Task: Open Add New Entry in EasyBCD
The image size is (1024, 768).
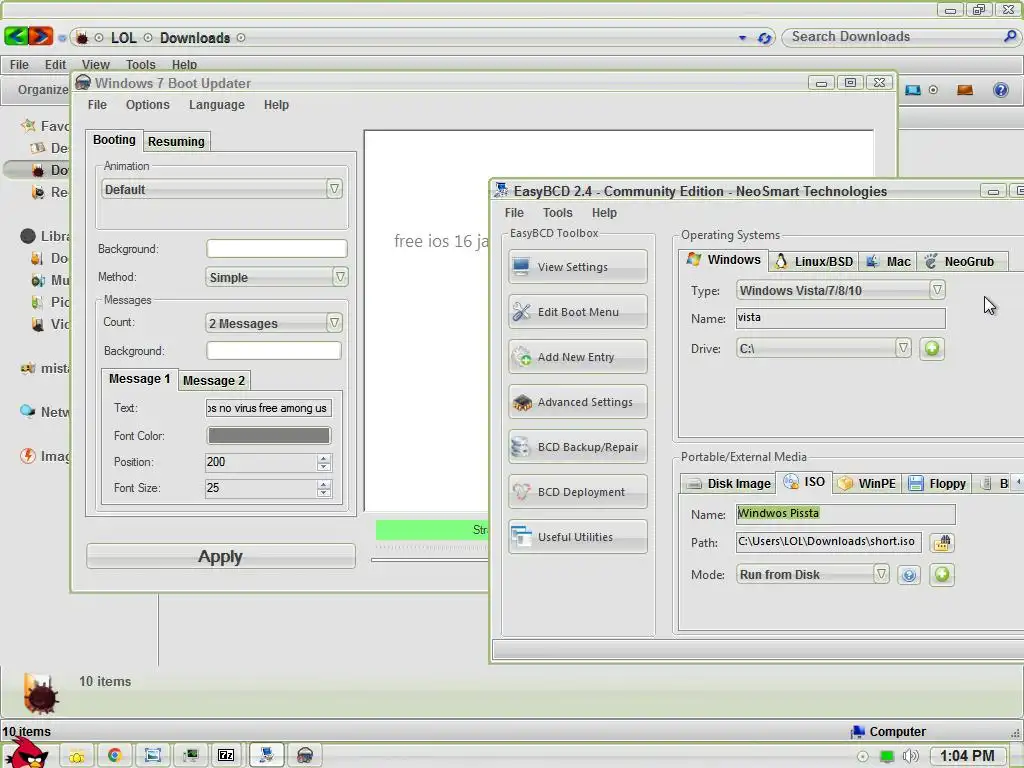Action: tap(577, 357)
